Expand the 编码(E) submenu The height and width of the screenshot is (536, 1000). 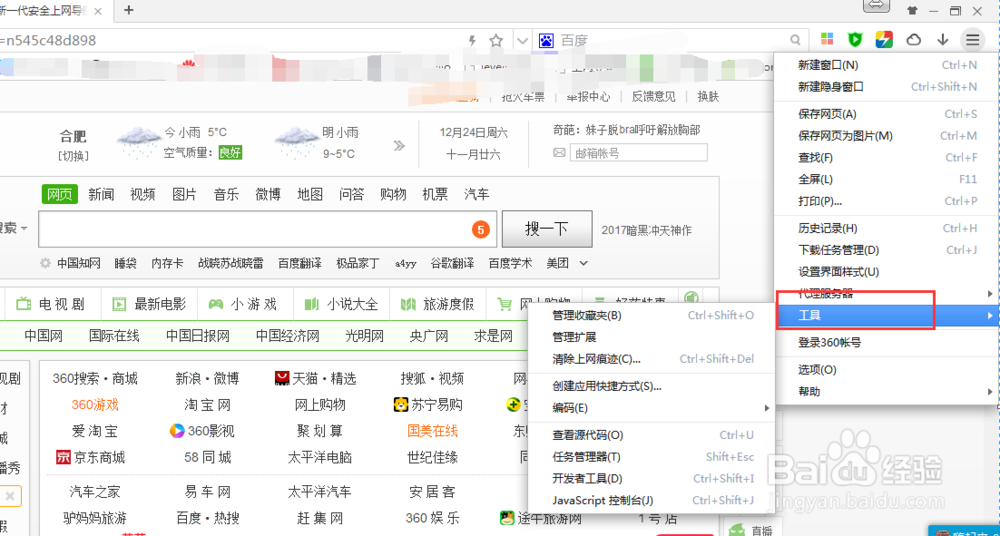point(652,408)
